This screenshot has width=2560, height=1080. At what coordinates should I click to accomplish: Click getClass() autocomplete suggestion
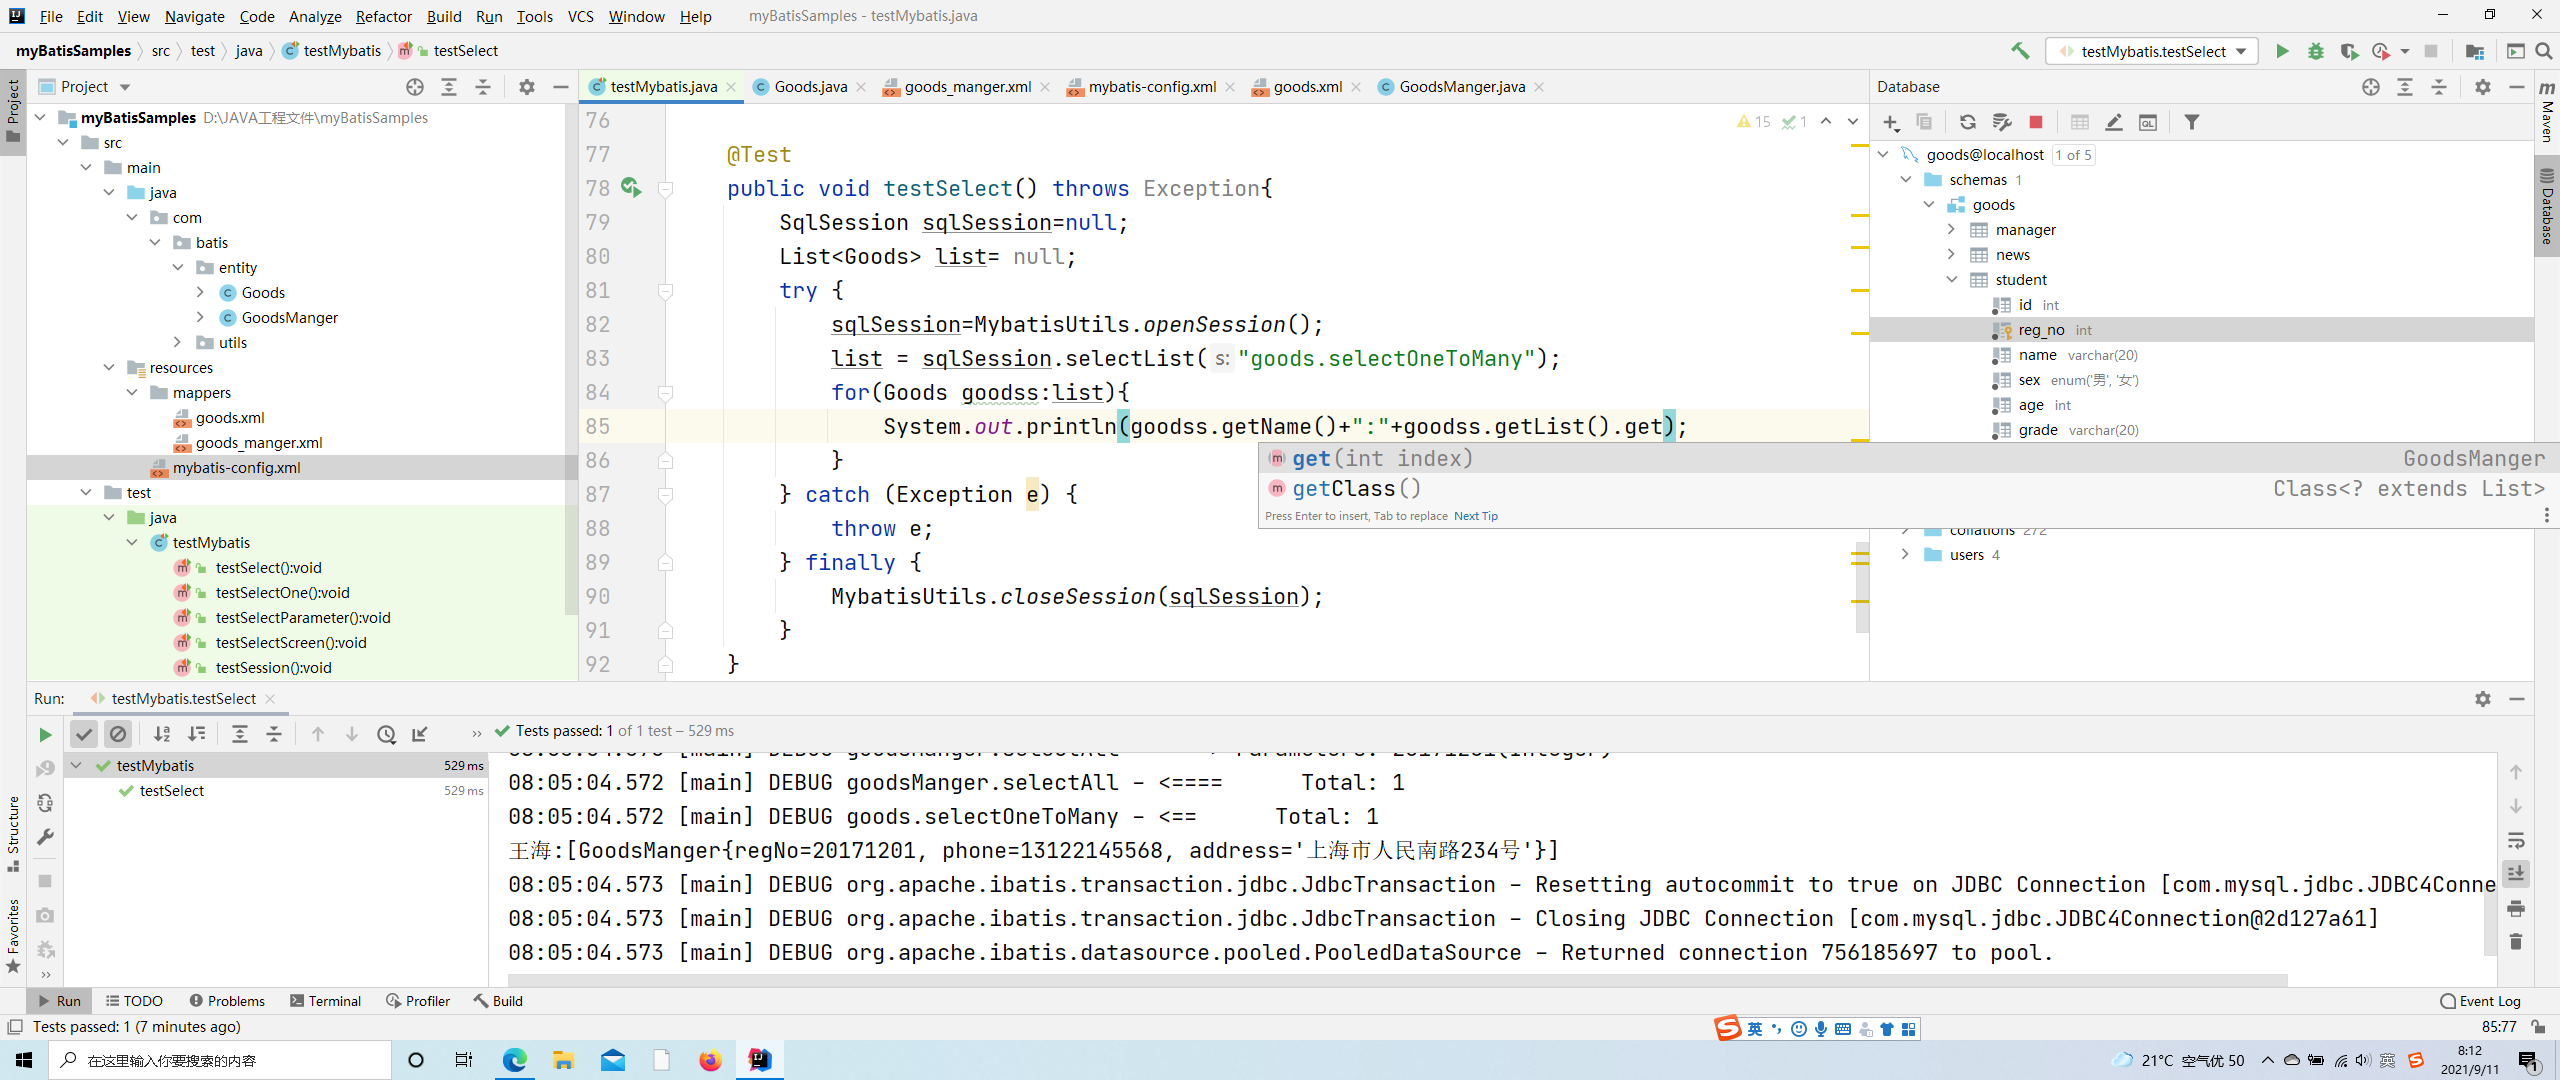point(1358,488)
